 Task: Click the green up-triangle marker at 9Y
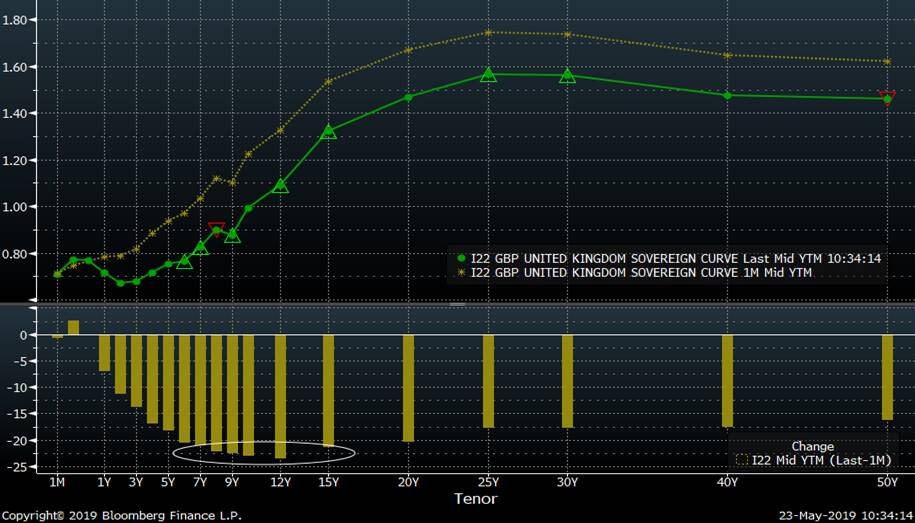coord(233,235)
